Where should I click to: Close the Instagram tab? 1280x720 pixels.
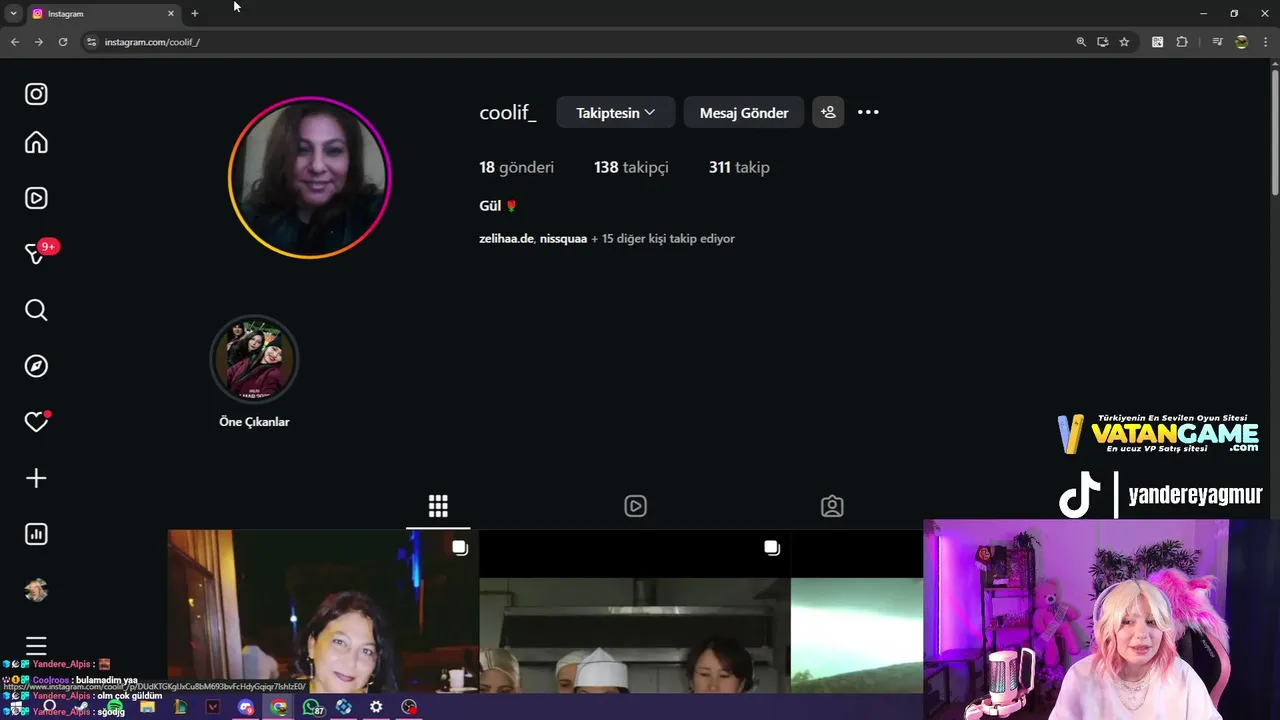(171, 13)
